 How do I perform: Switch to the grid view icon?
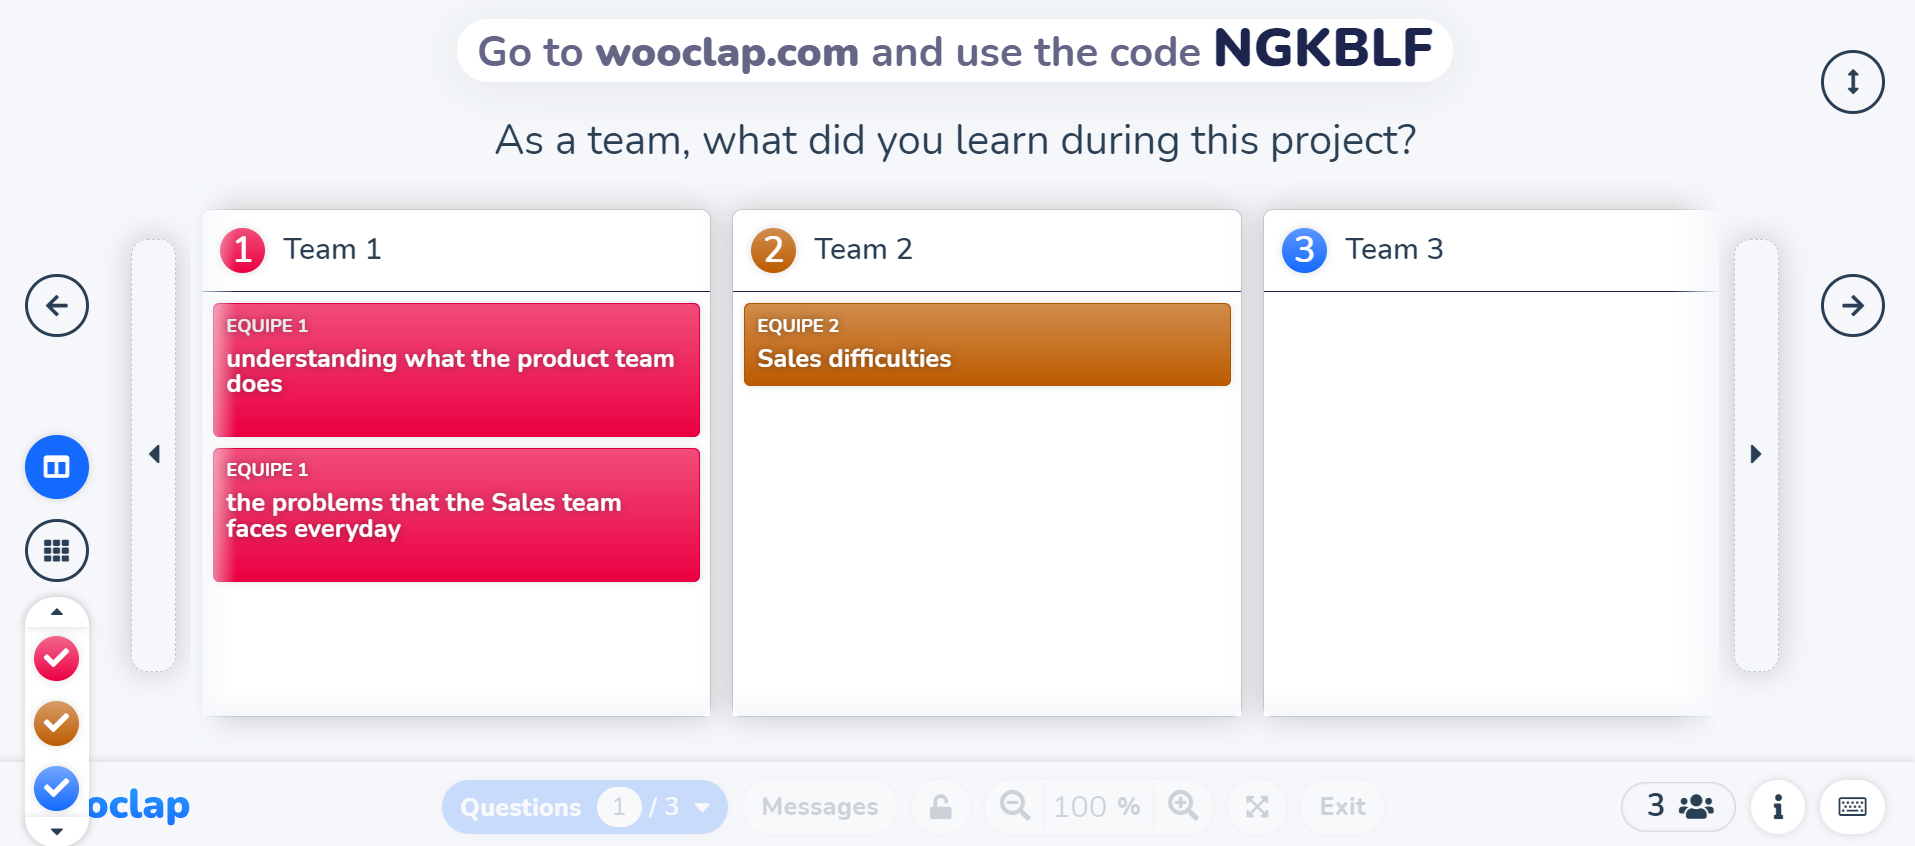[57, 550]
